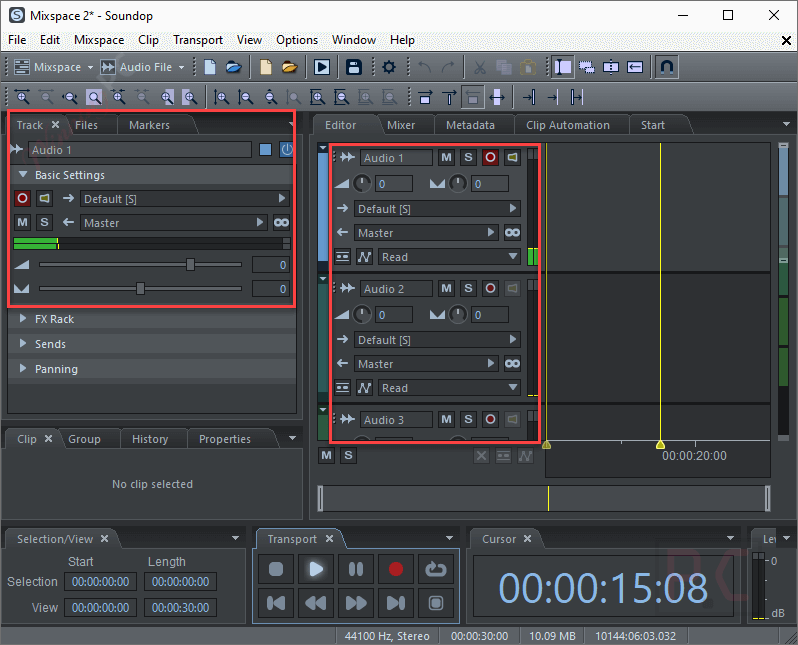Expand the FX Rack section
This screenshot has width=798, height=645.
[23, 319]
